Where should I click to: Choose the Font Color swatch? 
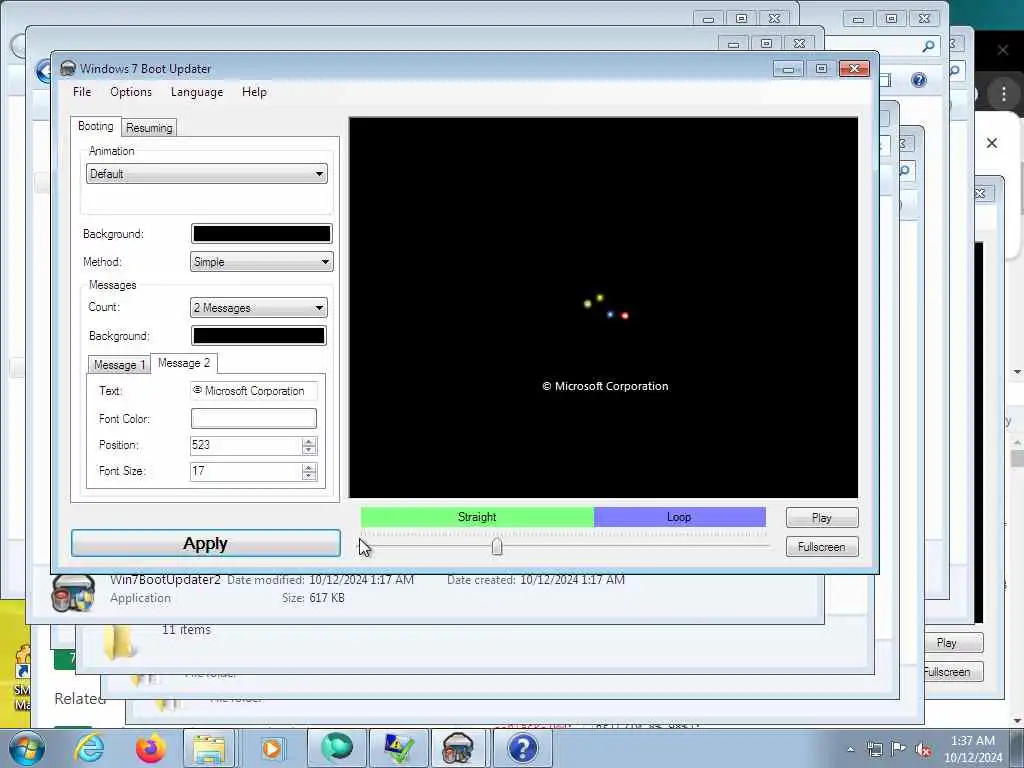(x=253, y=419)
